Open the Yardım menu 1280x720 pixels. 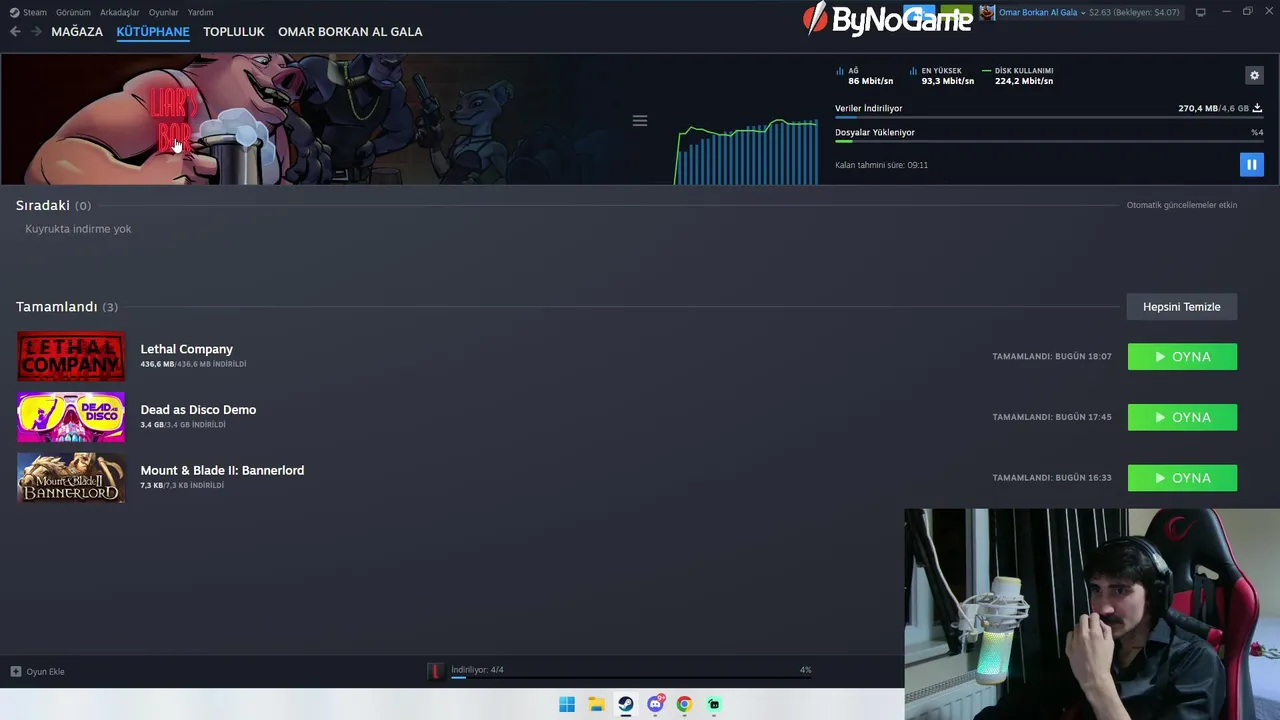point(200,12)
